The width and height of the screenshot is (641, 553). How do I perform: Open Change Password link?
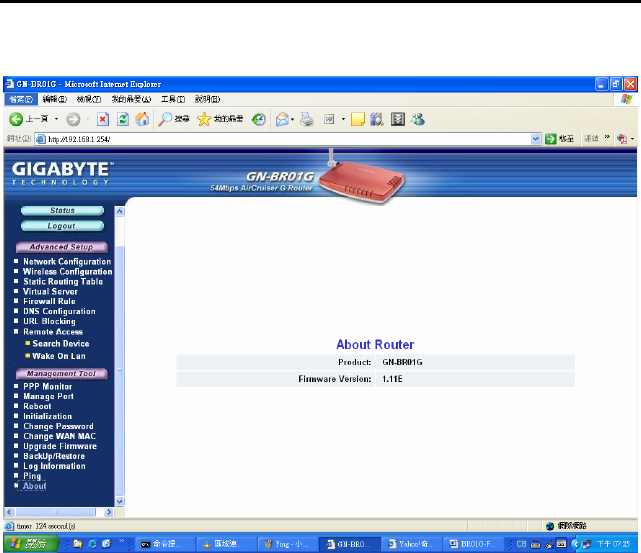tap(58, 426)
